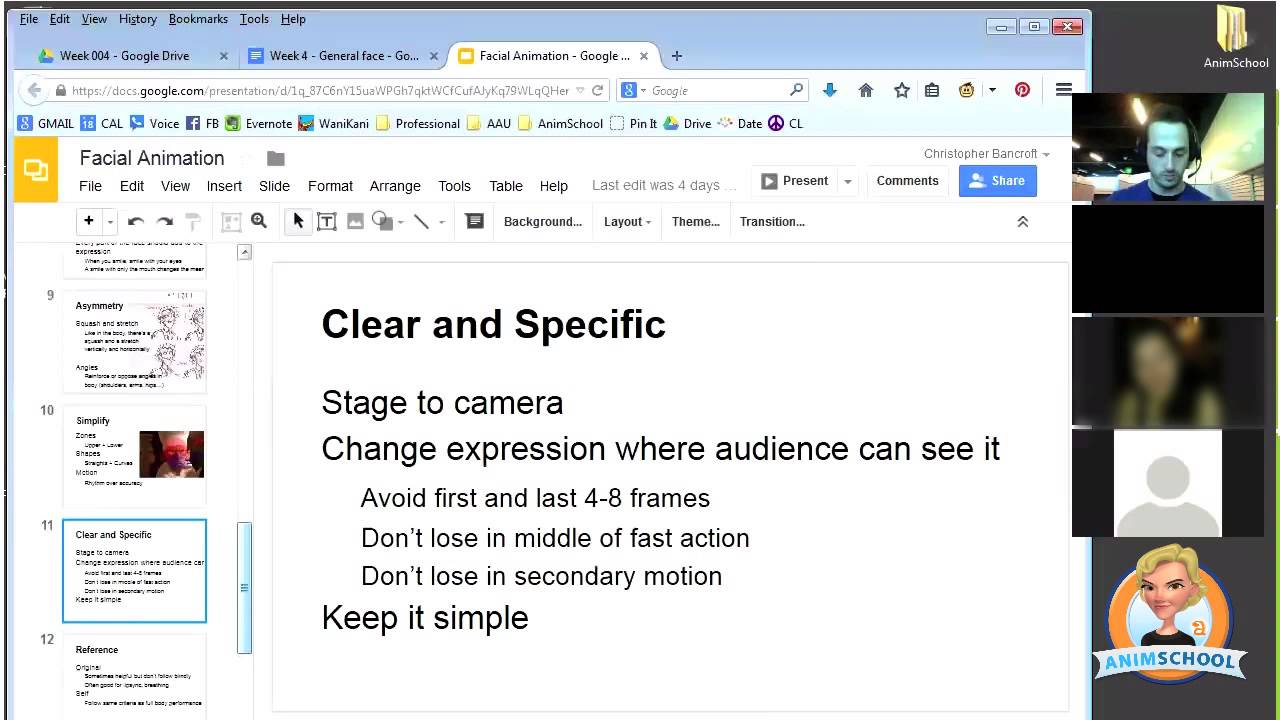Image resolution: width=1280 pixels, height=720 pixels.
Task: Reload the page with refresh icon
Action: 598,90
